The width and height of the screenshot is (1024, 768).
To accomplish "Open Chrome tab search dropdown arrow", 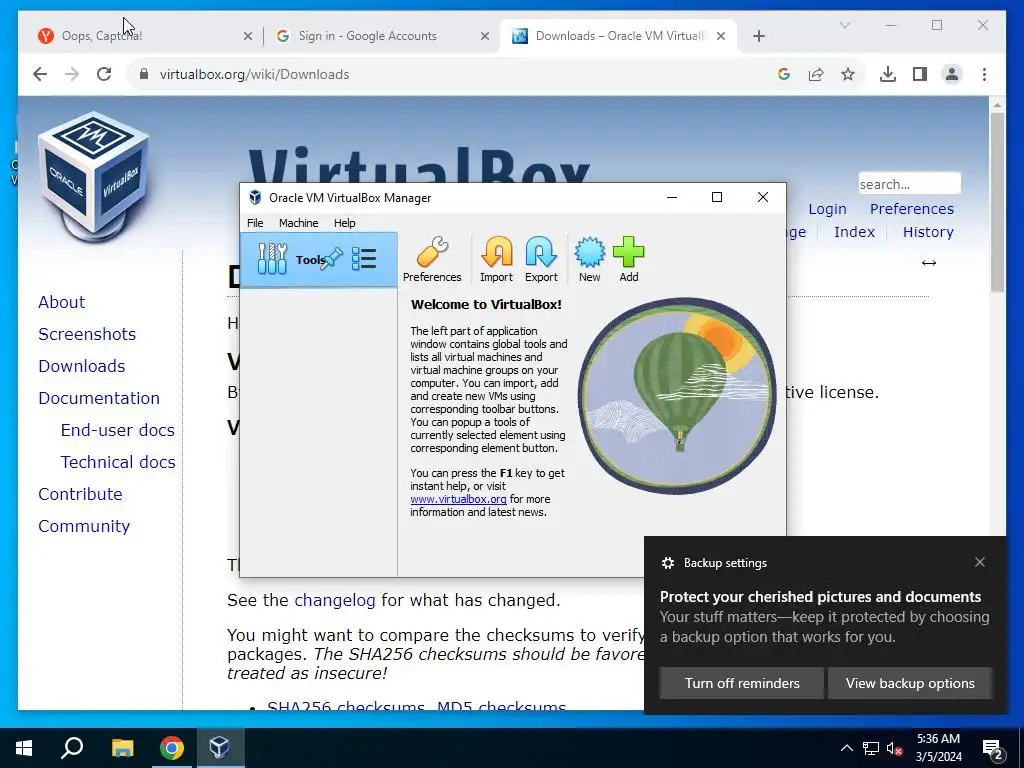I will 844,25.
